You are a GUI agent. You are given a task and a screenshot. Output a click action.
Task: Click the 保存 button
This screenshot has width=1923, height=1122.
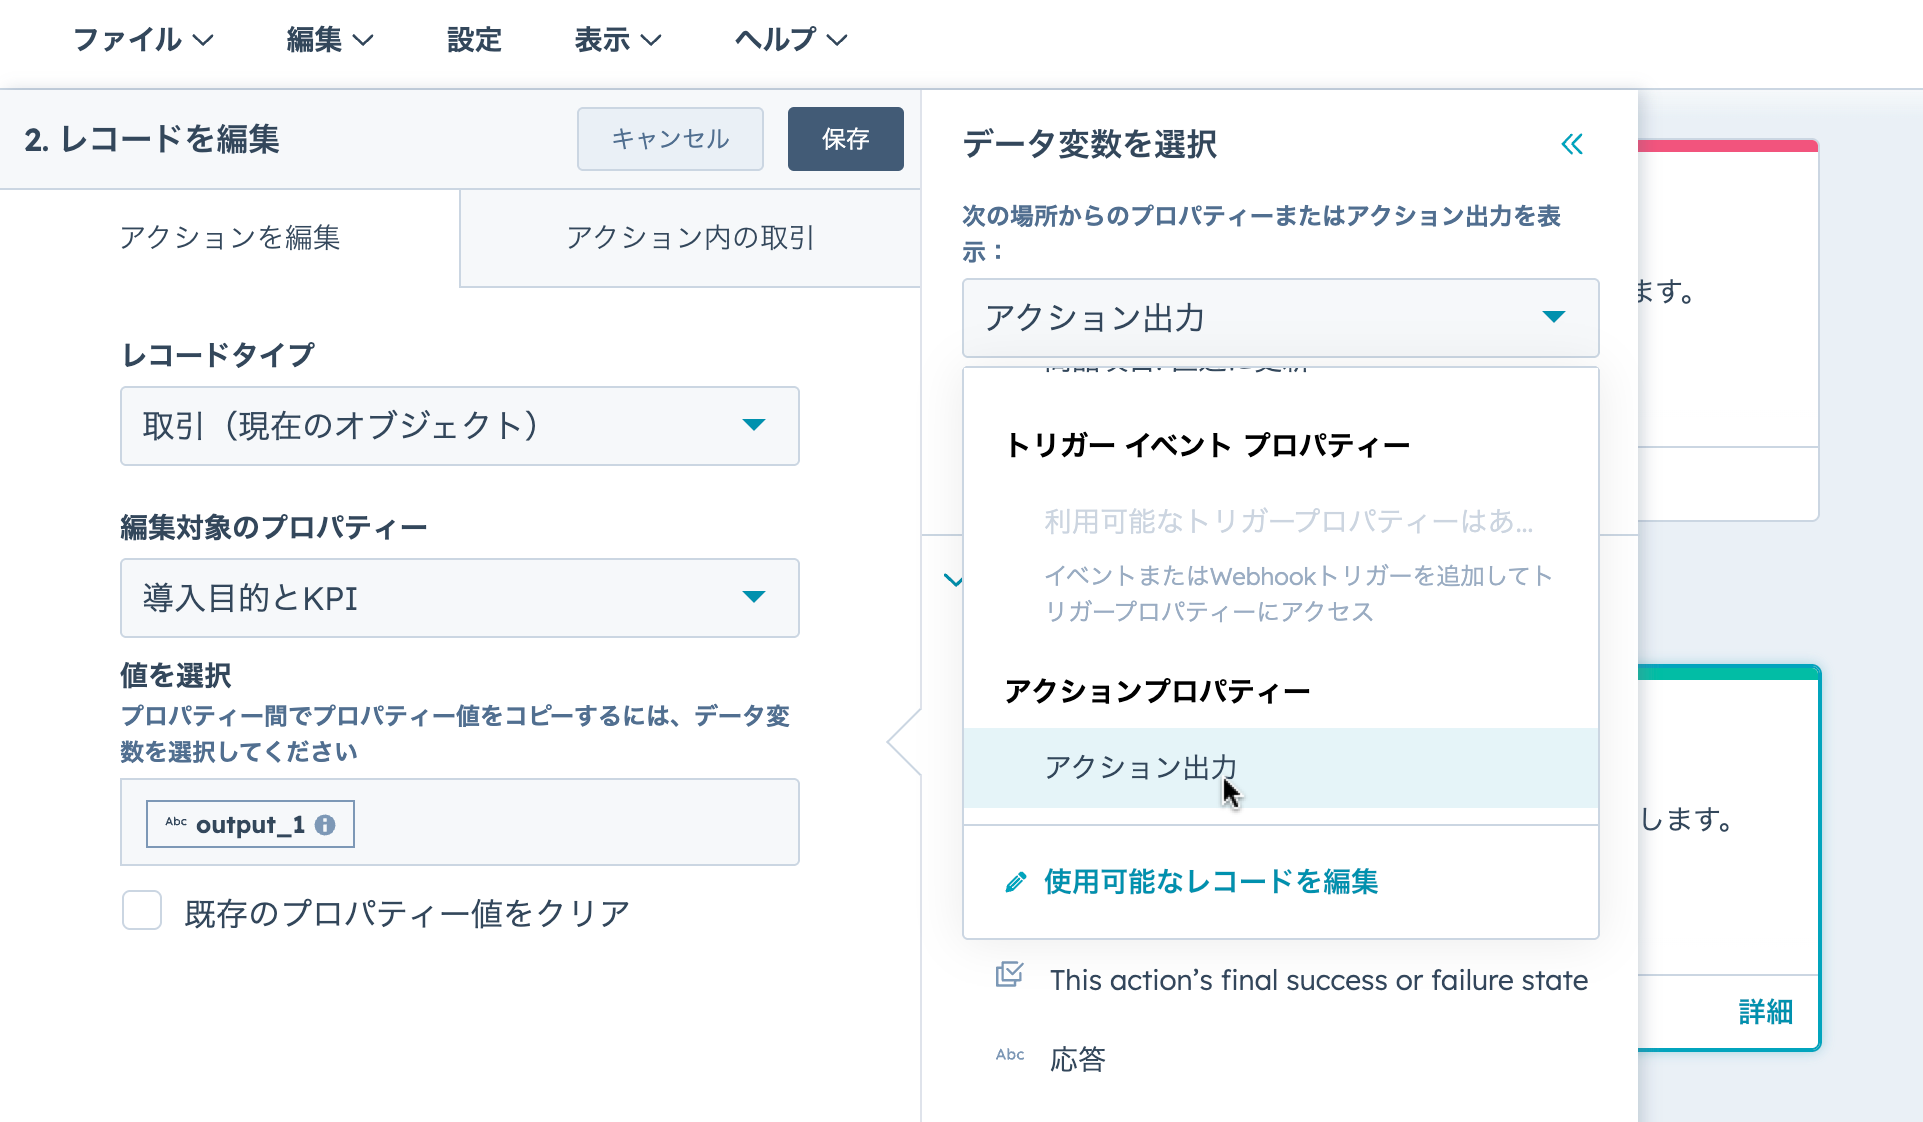pyautogui.click(x=846, y=139)
